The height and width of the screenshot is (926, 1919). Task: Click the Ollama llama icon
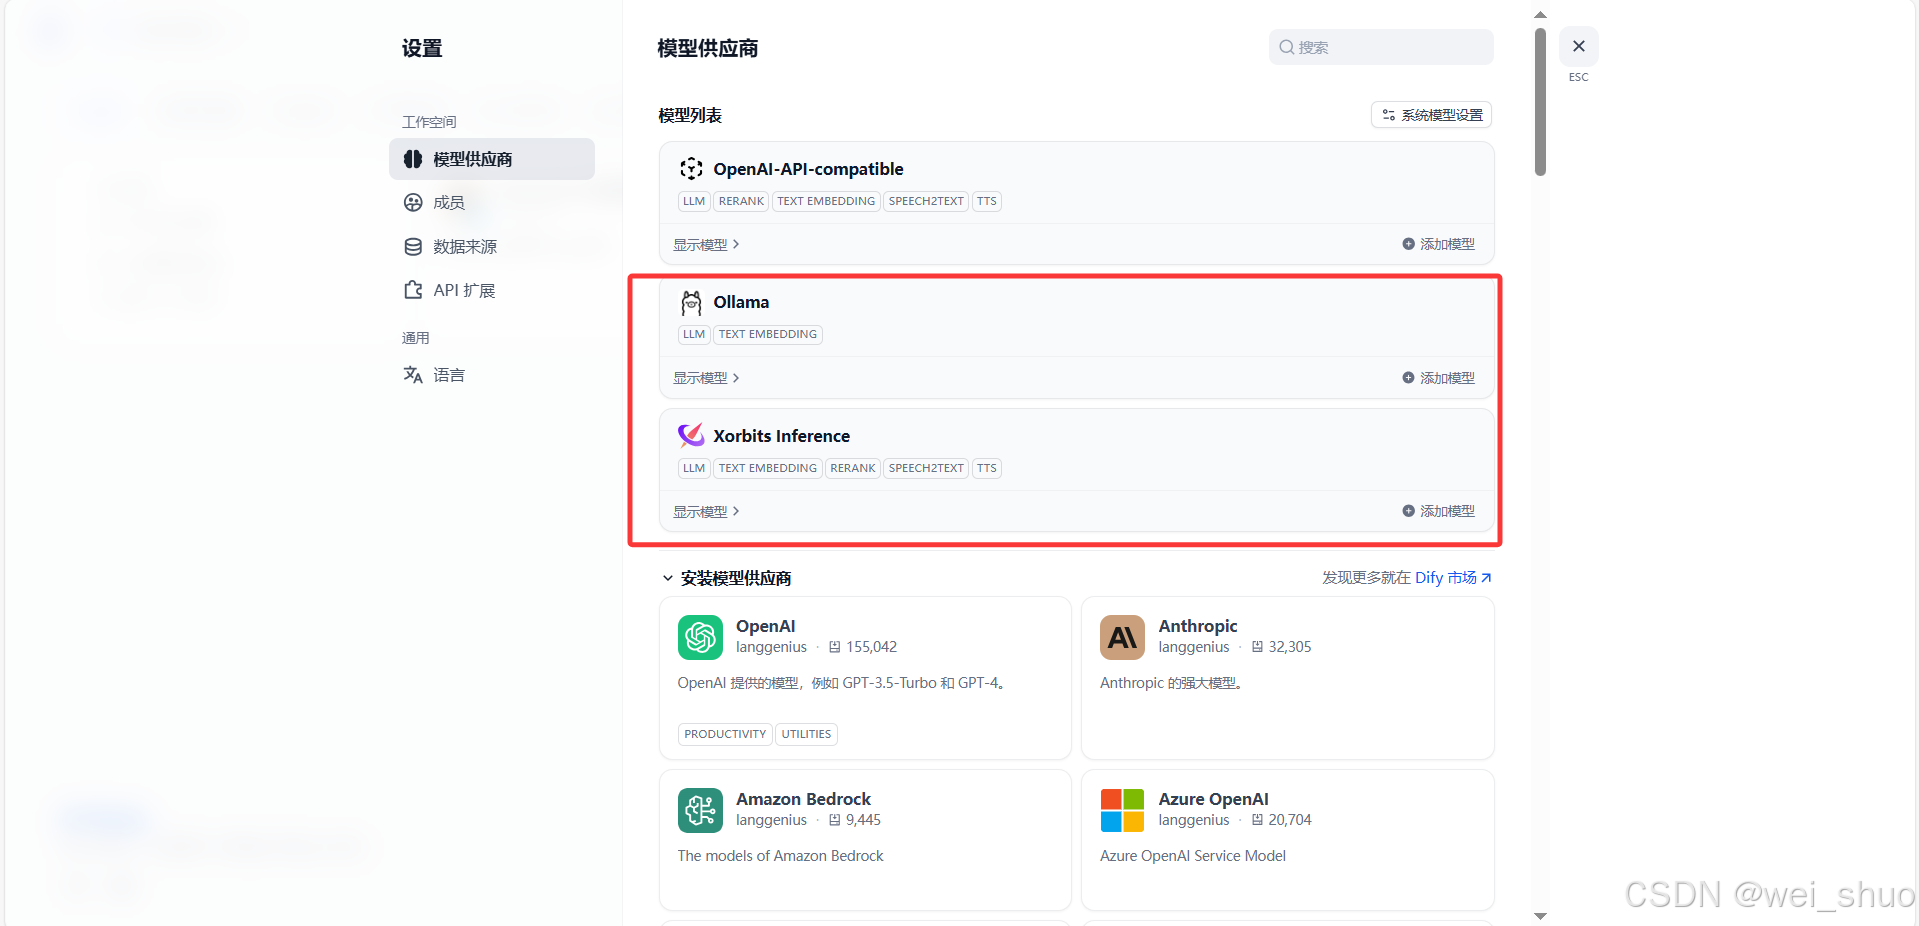coord(691,302)
